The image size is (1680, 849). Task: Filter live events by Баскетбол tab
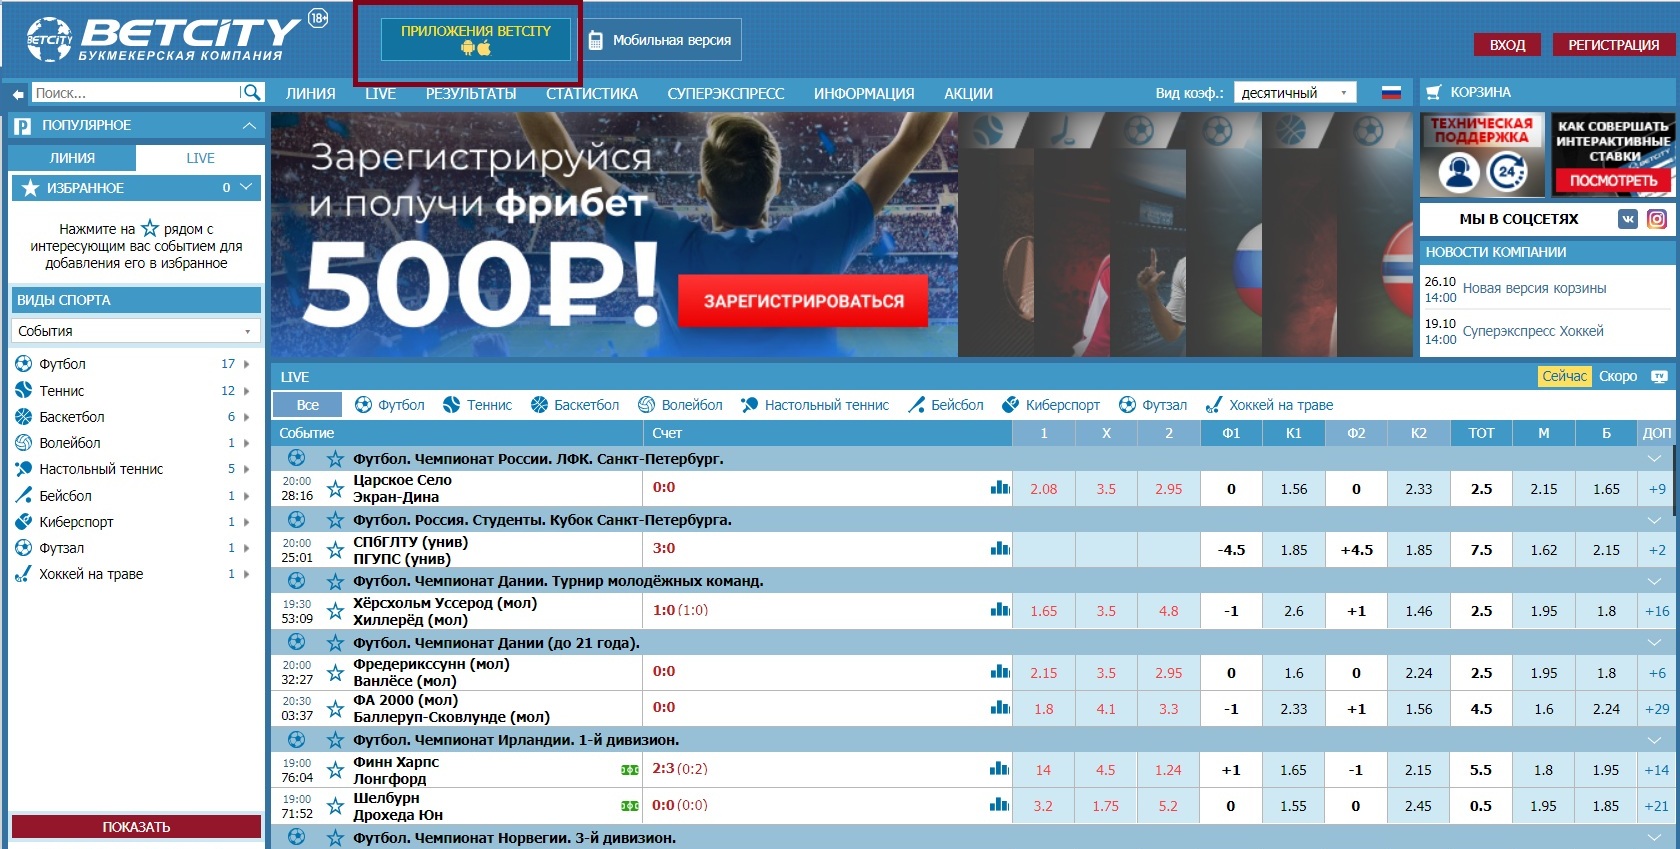point(575,405)
